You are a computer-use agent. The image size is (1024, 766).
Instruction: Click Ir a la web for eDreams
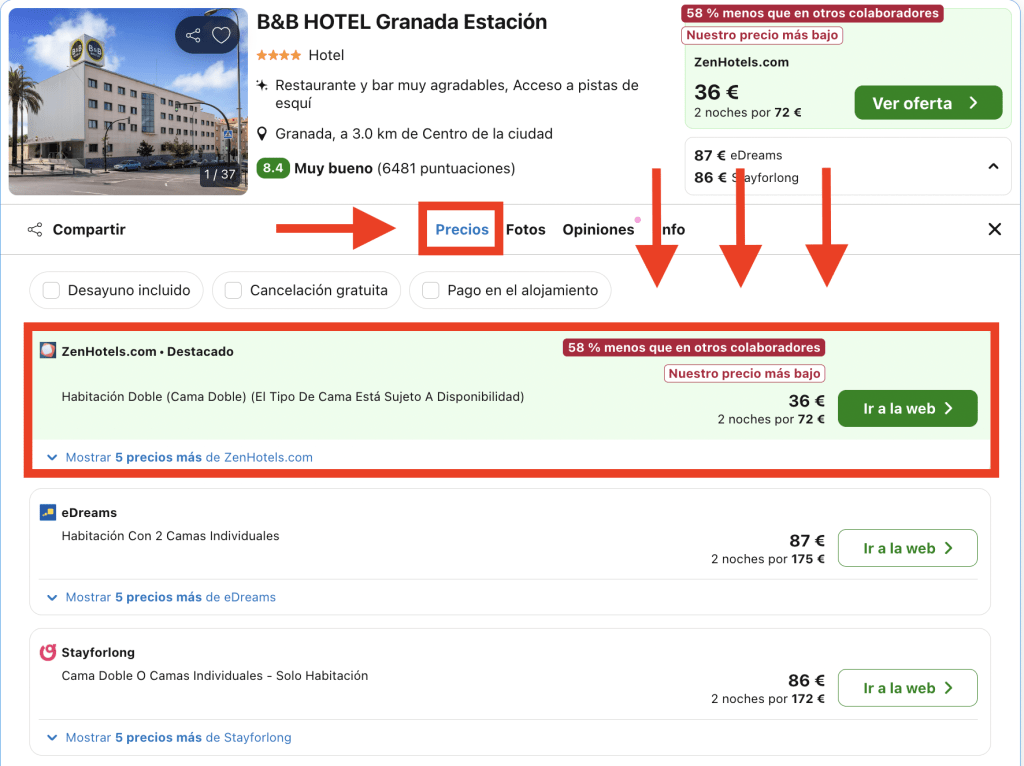pos(907,548)
